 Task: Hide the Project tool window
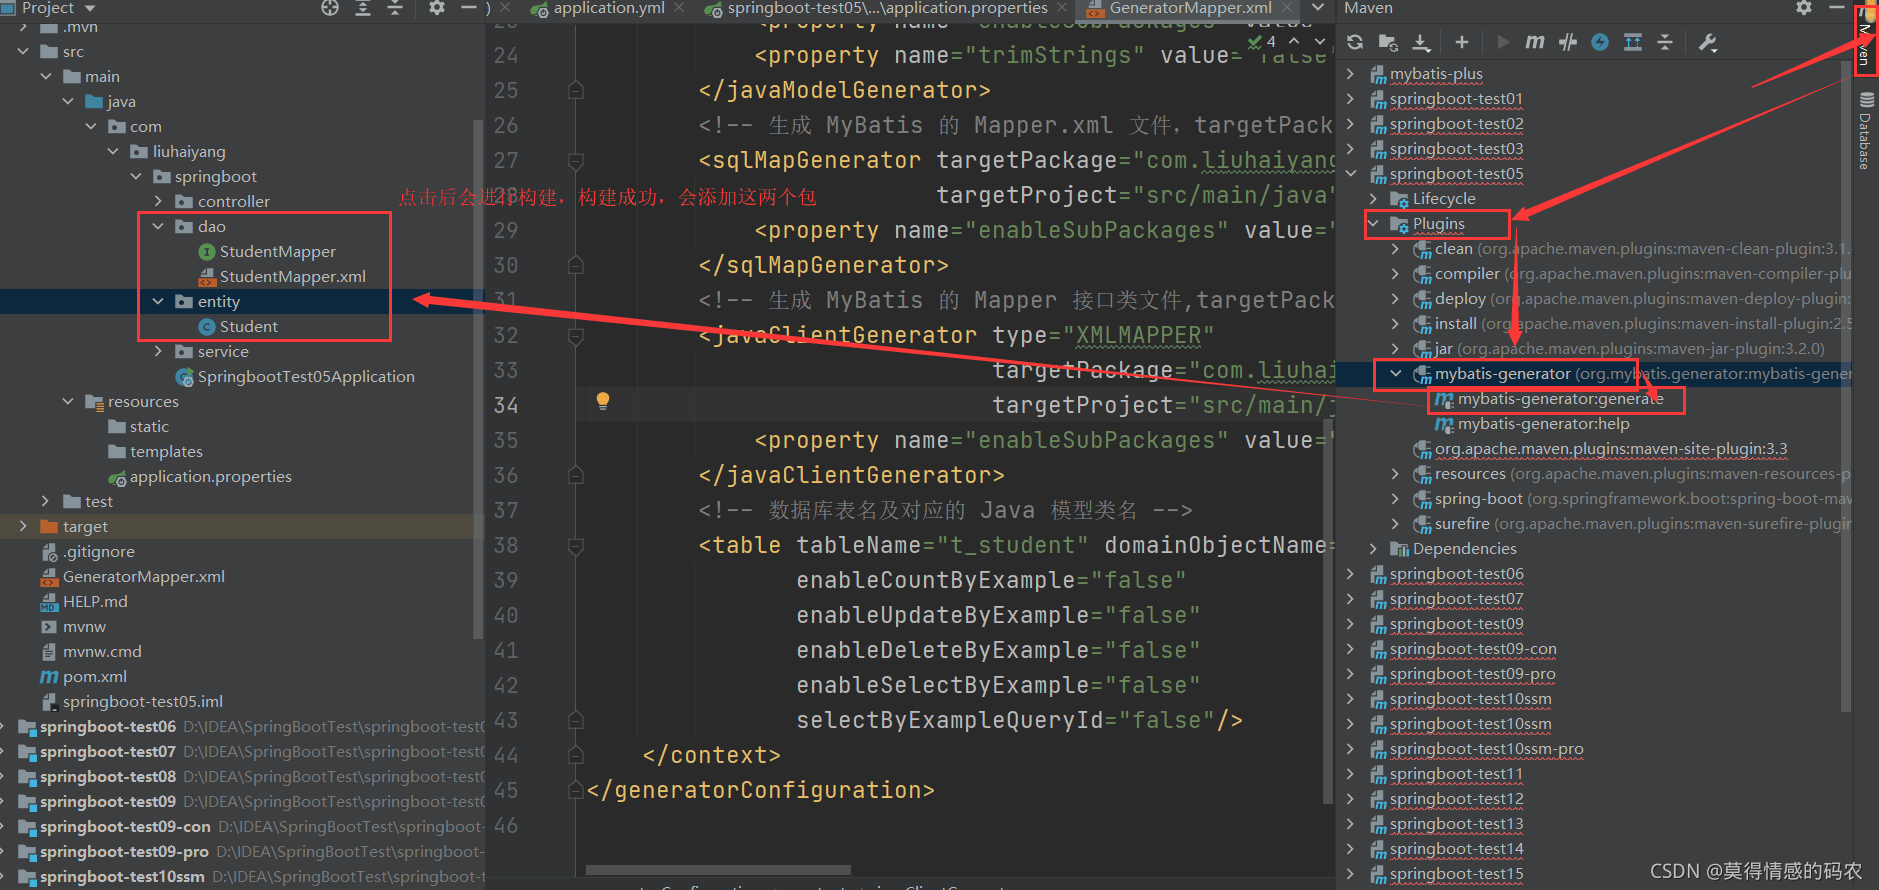(x=468, y=8)
